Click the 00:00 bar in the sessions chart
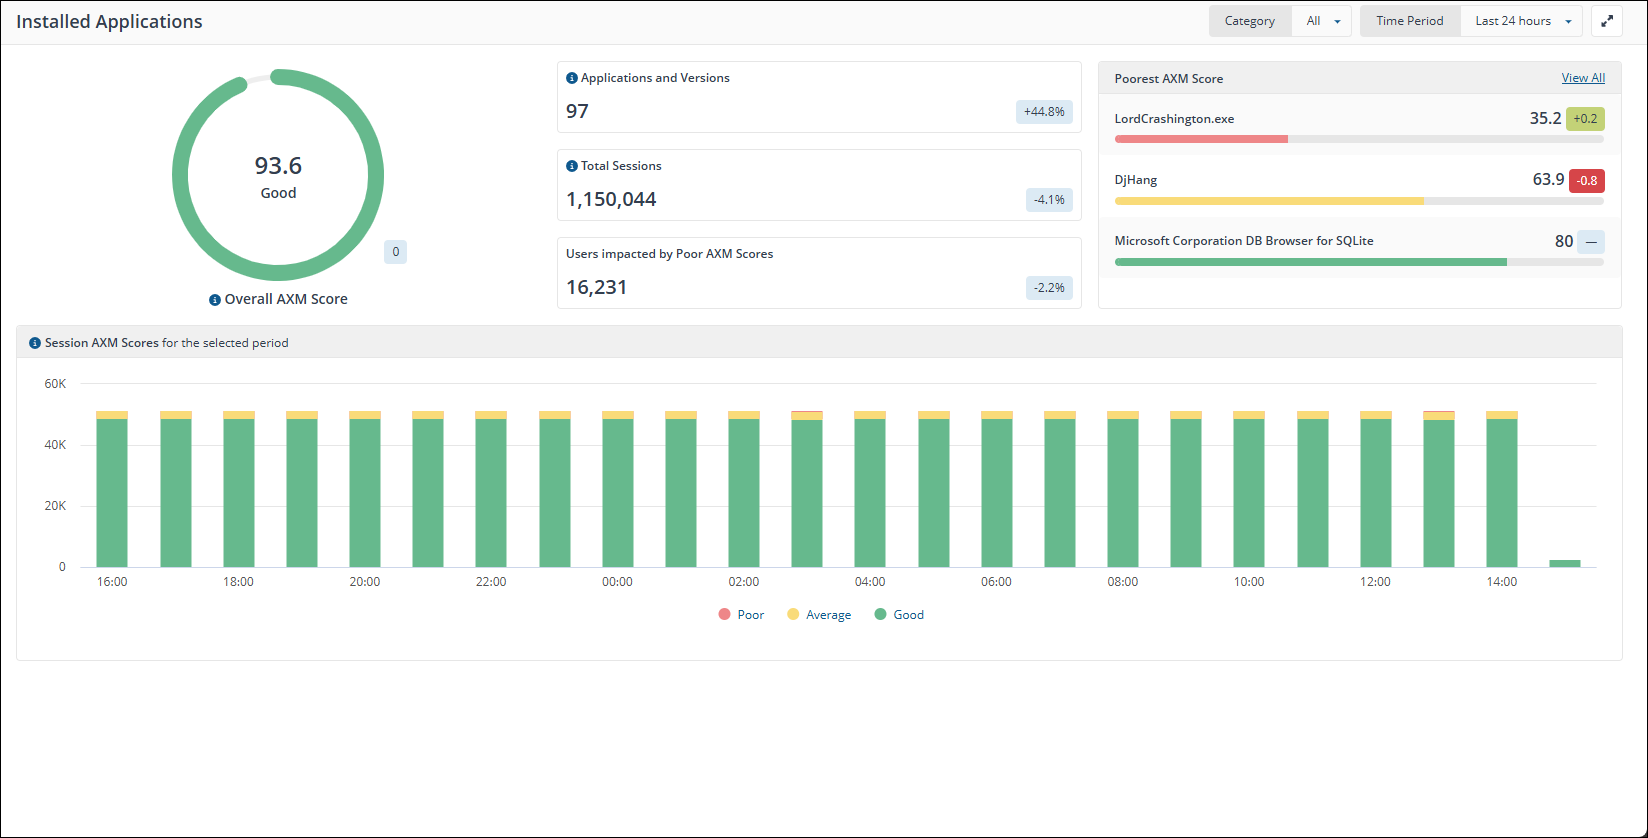The height and width of the screenshot is (838, 1648). click(617, 490)
